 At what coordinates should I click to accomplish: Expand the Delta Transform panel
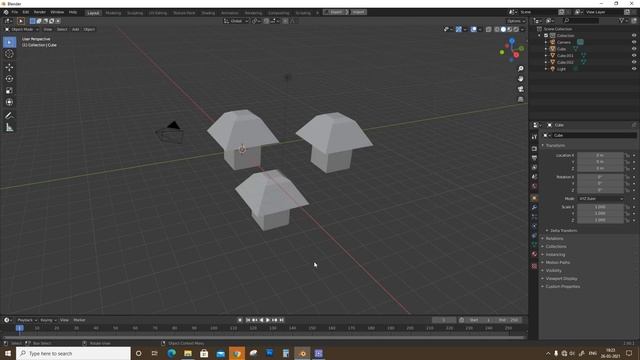point(563,231)
